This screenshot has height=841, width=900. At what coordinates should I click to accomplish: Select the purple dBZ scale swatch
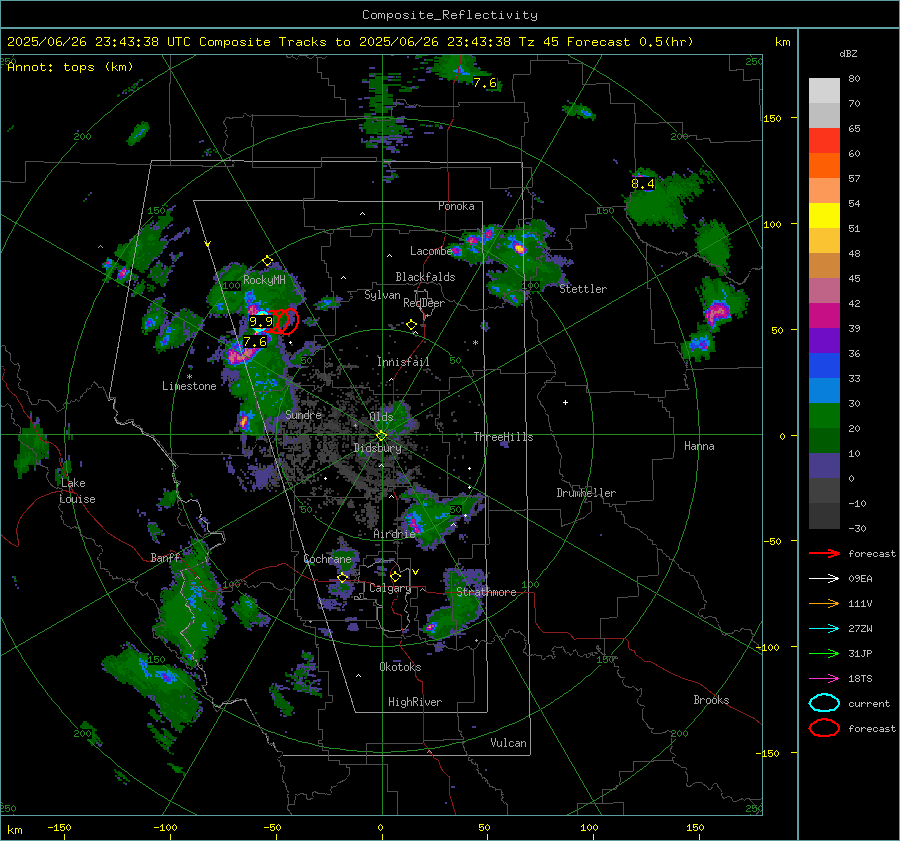click(824, 341)
